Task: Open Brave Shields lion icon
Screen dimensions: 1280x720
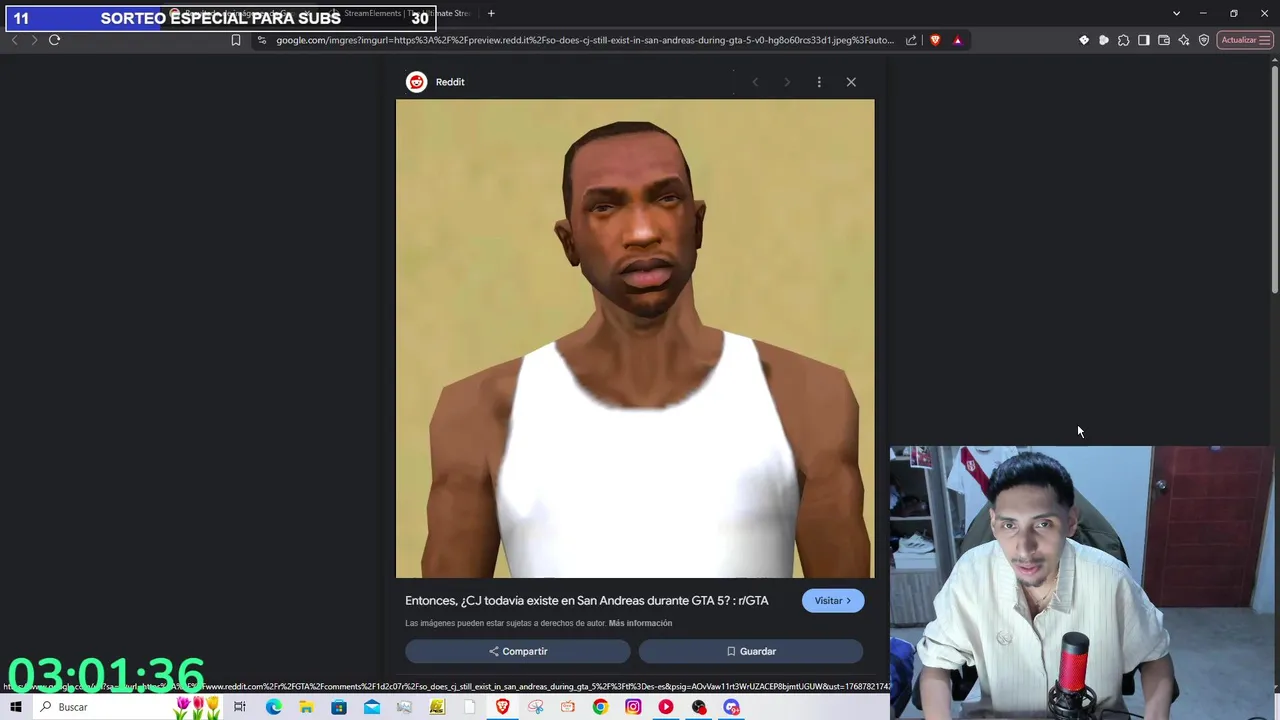Action: (935, 40)
